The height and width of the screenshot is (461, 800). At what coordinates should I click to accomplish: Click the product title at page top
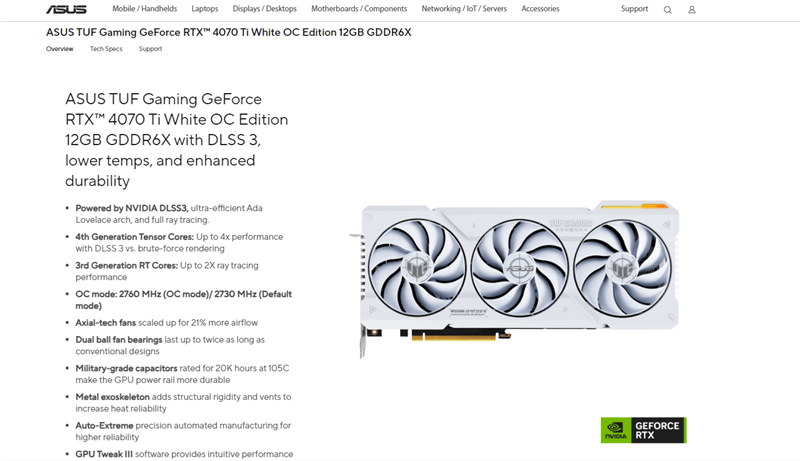[229, 32]
